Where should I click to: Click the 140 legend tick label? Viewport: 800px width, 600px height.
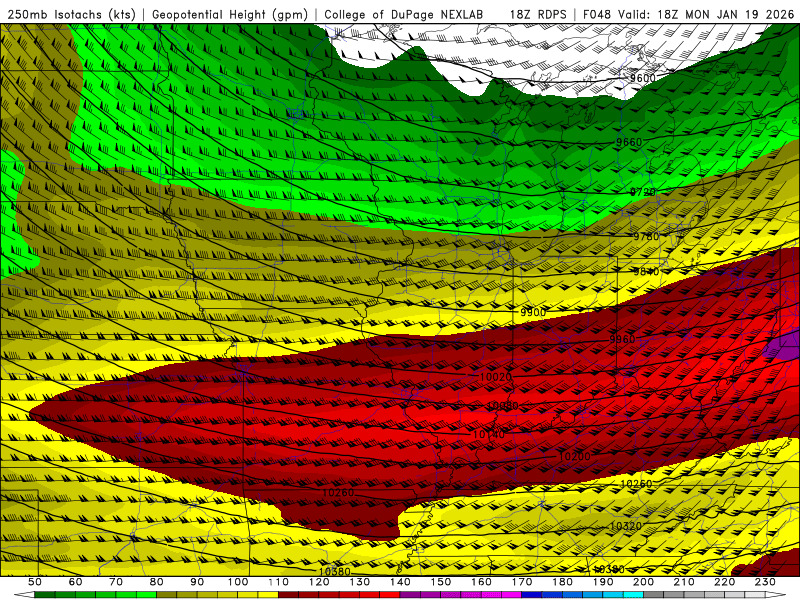tap(400, 582)
